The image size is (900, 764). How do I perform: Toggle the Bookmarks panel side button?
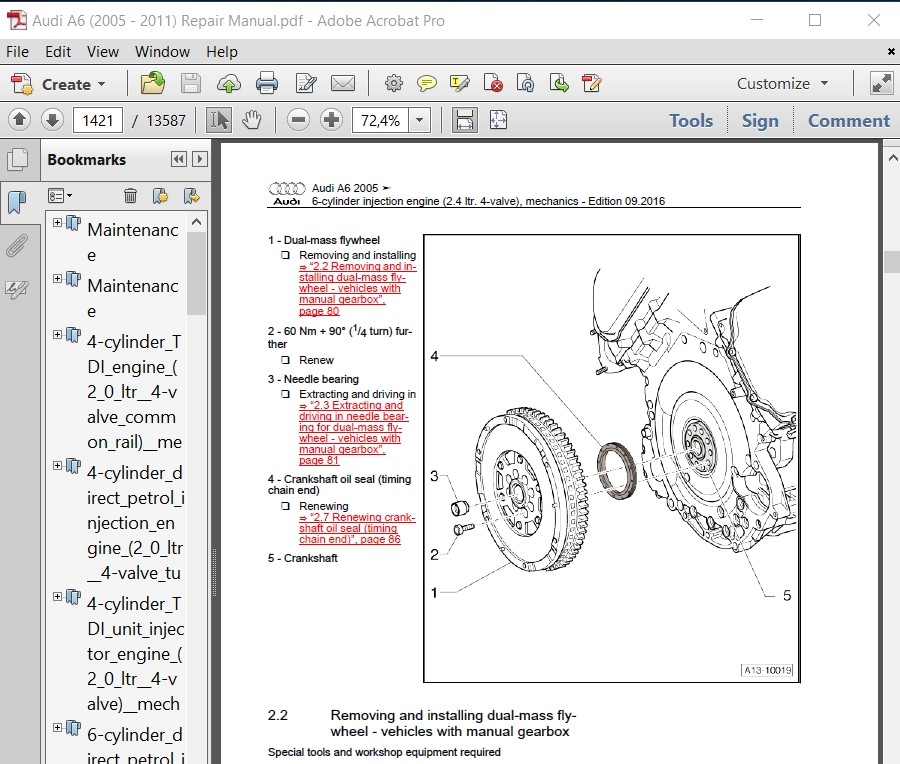(17, 203)
